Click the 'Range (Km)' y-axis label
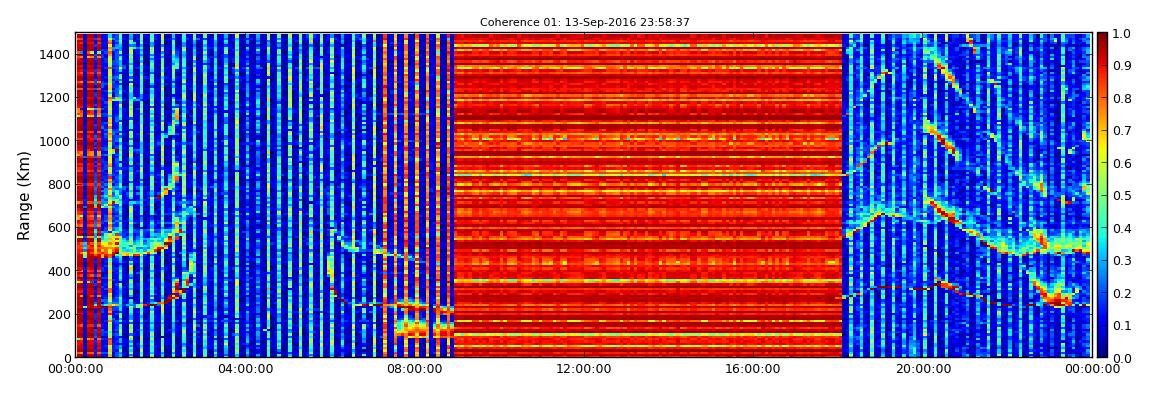 23,195
